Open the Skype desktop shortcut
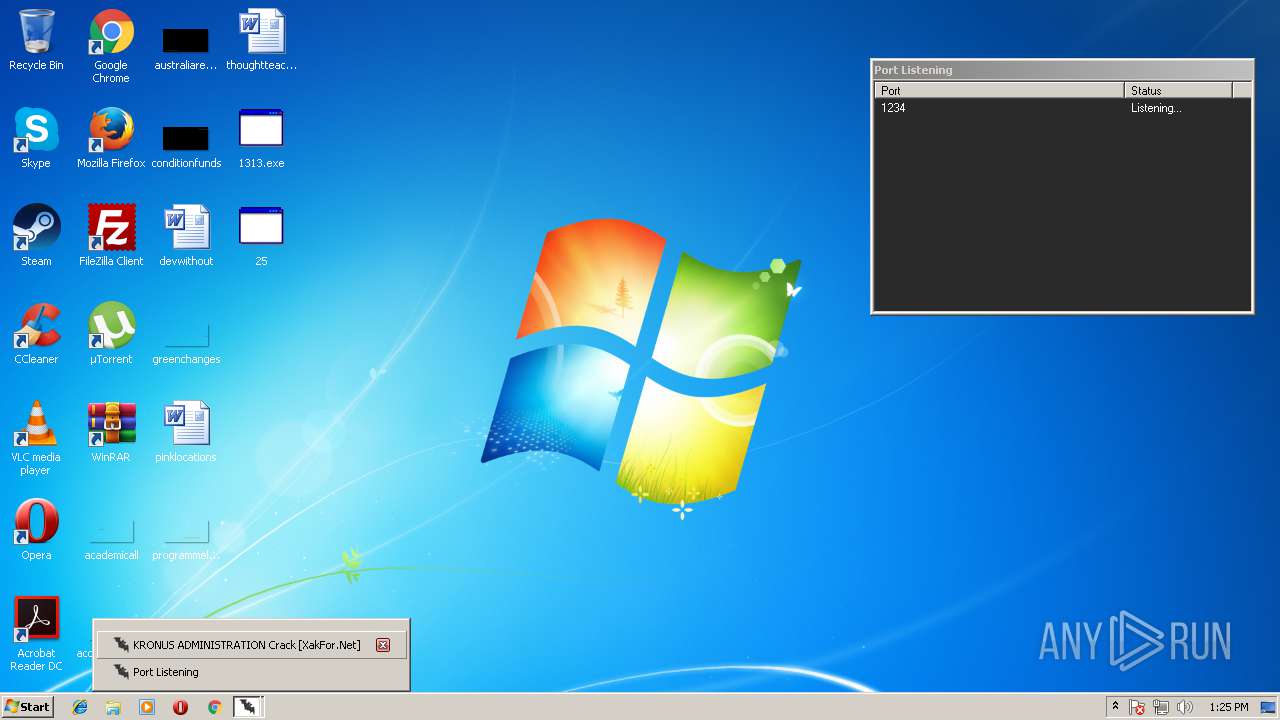The height and width of the screenshot is (720, 1280). point(36,139)
